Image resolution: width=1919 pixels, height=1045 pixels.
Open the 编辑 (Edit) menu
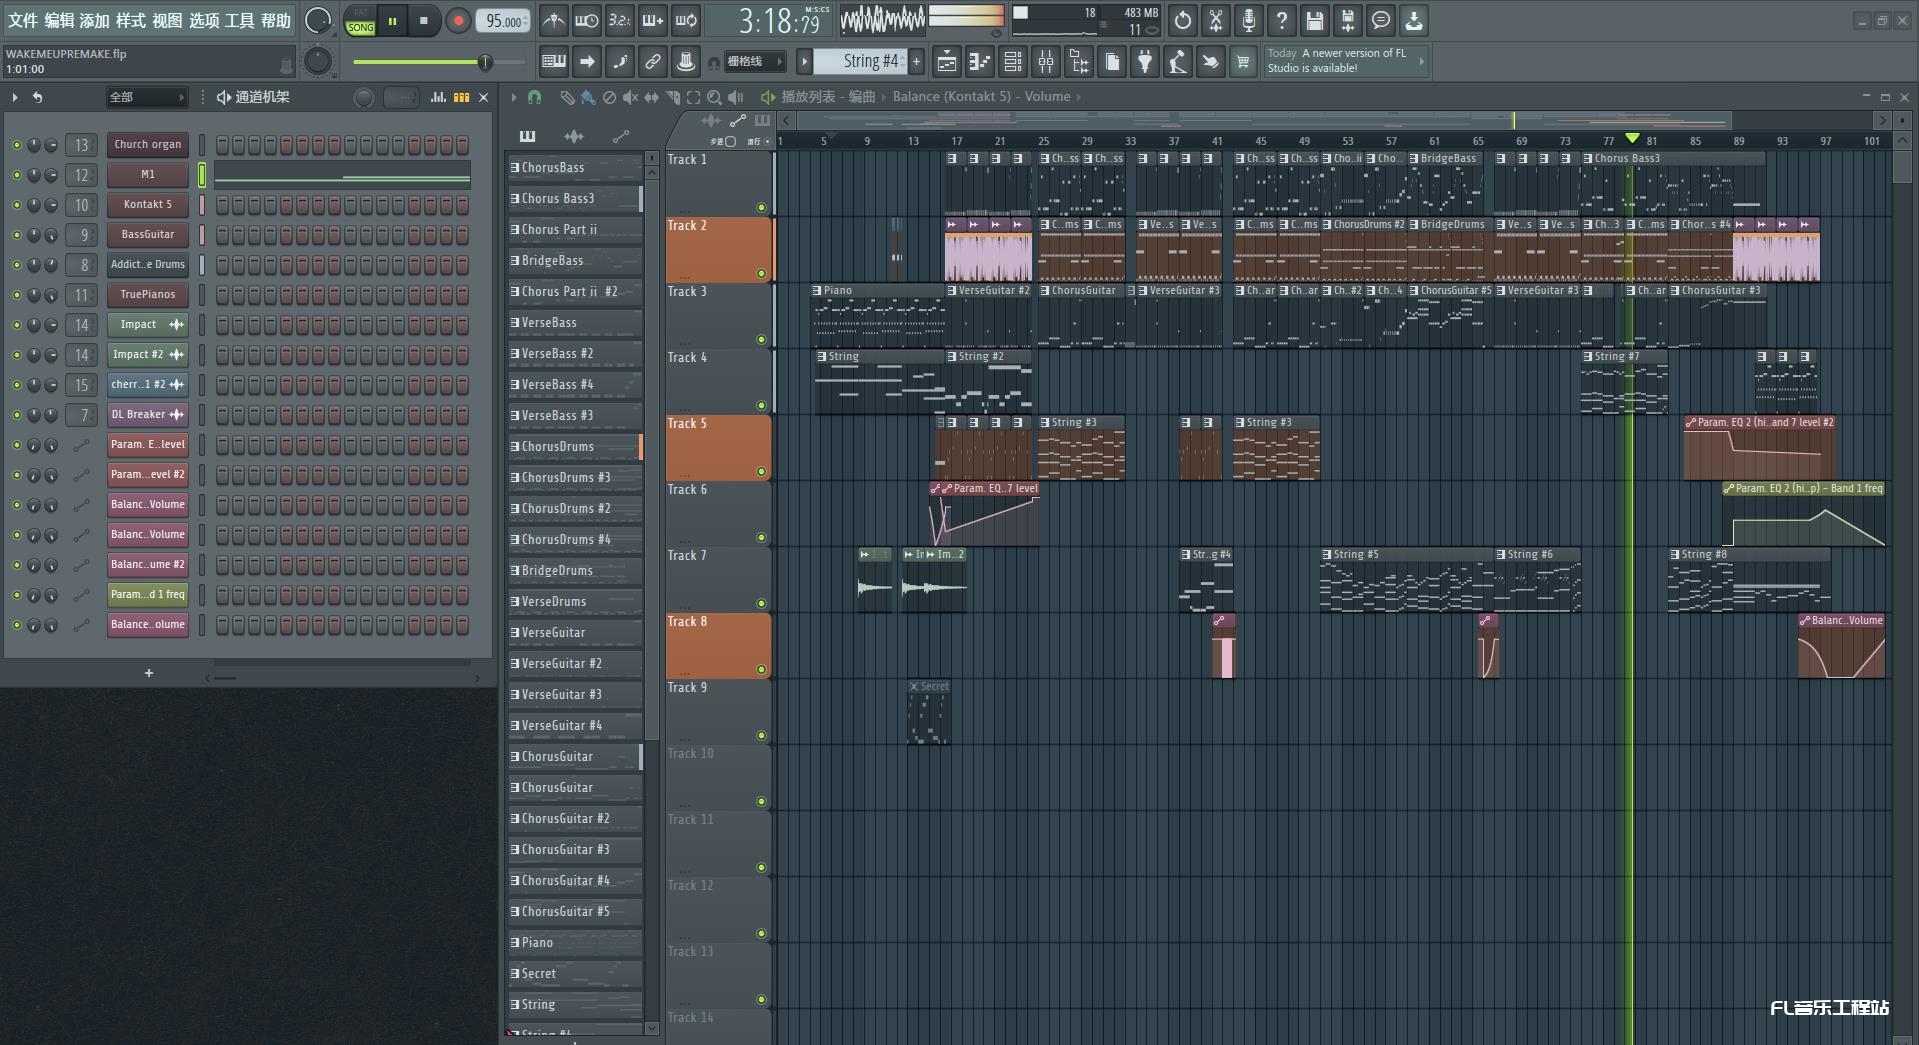(58, 20)
